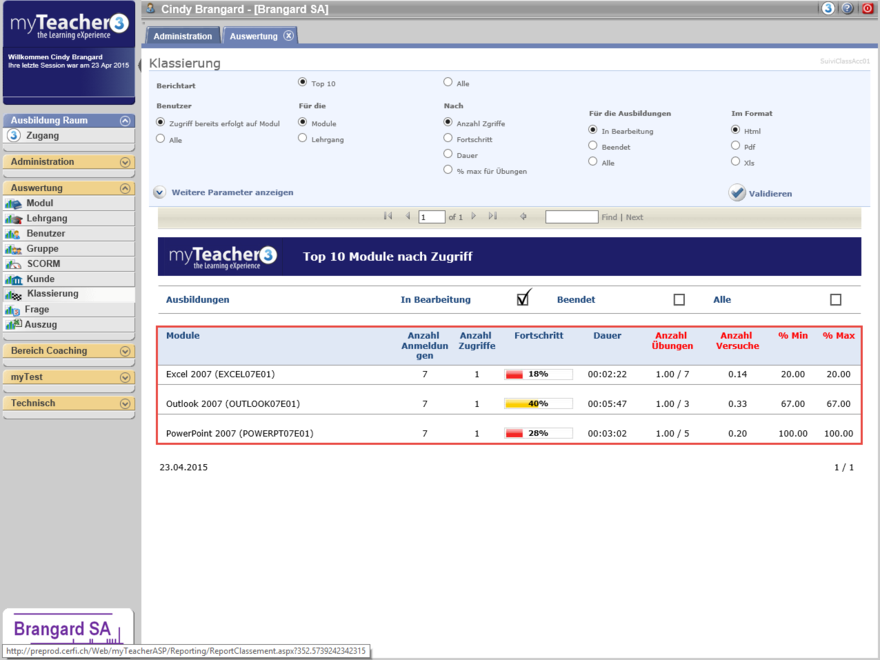Sort by the Module column header

(183, 336)
